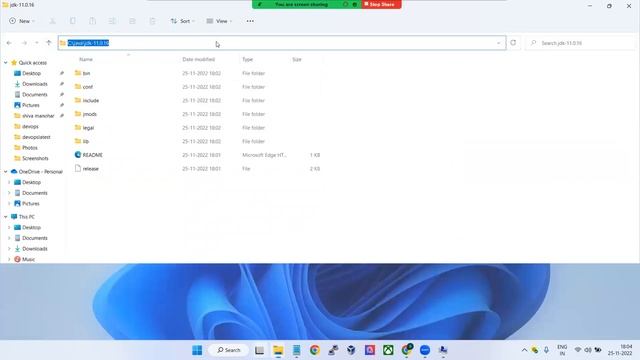Show hidden system tray icons
Screen dimensions: 640x360
(x=524, y=350)
